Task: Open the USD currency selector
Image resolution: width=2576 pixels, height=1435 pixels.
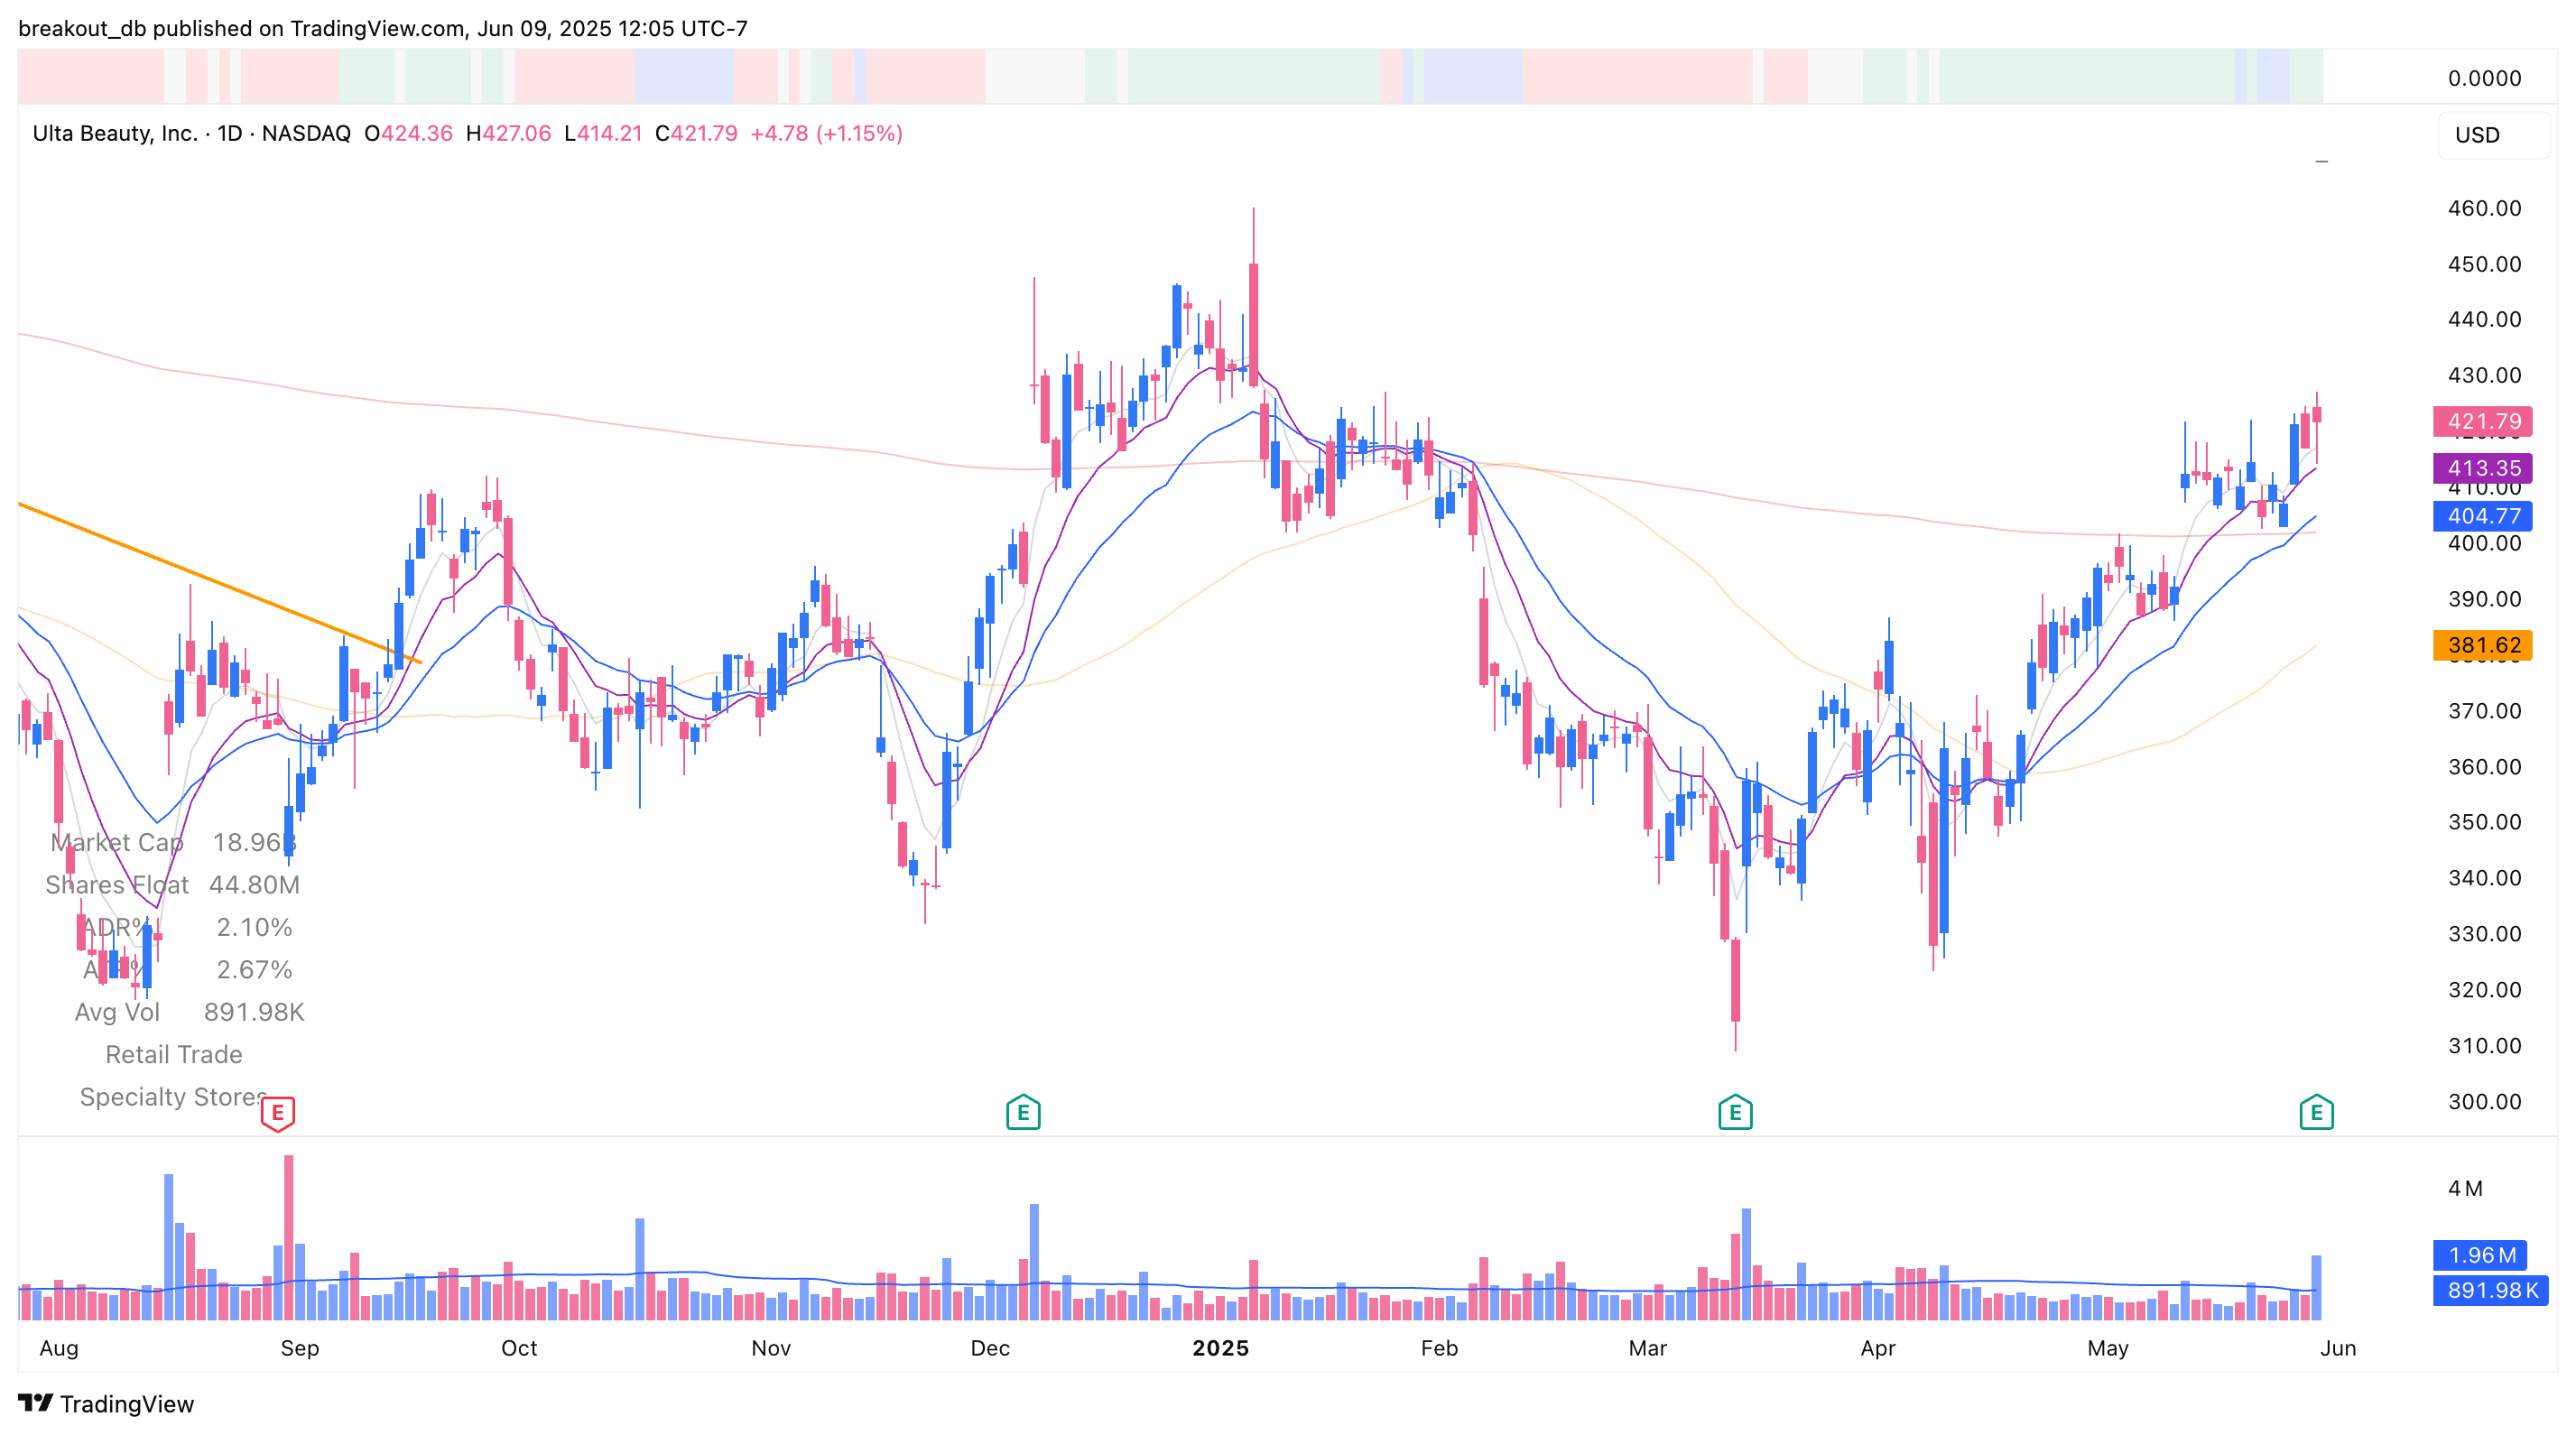Action: pos(2477,136)
